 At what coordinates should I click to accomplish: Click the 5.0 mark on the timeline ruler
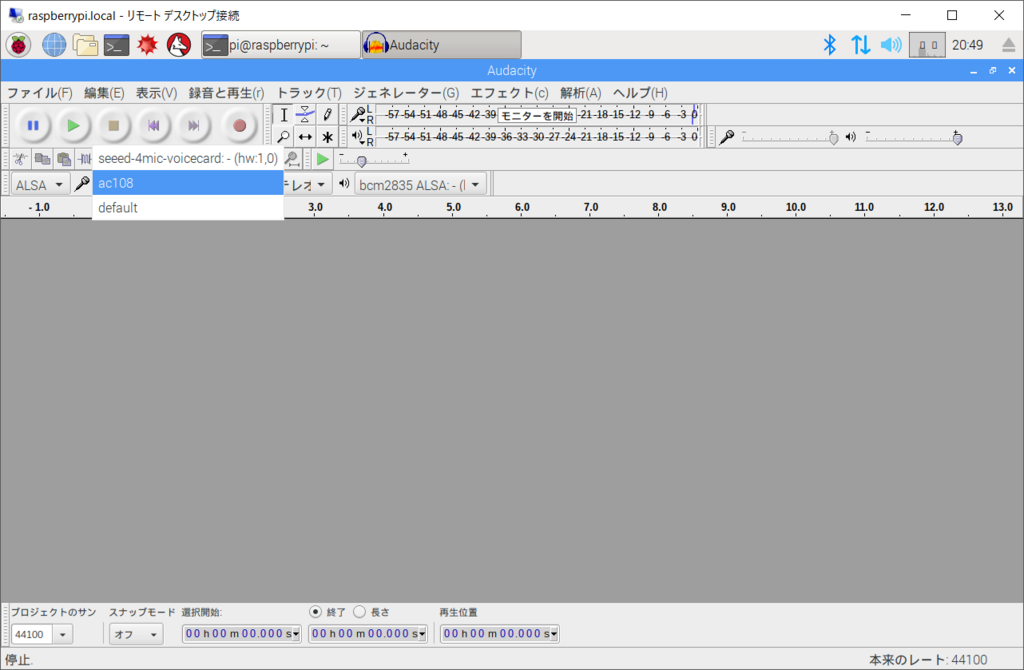pyautogui.click(x=453, y=207)
